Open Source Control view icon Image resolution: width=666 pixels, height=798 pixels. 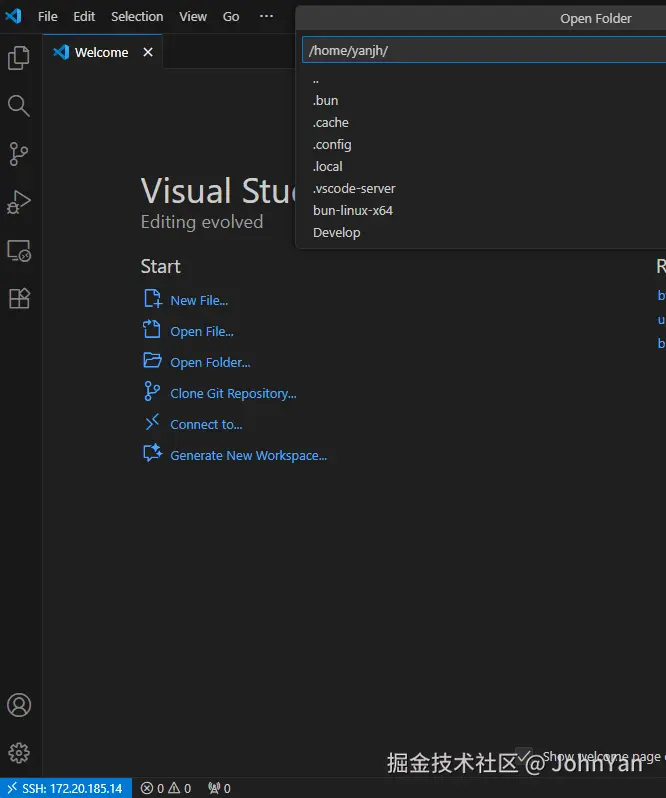[19, 154]
